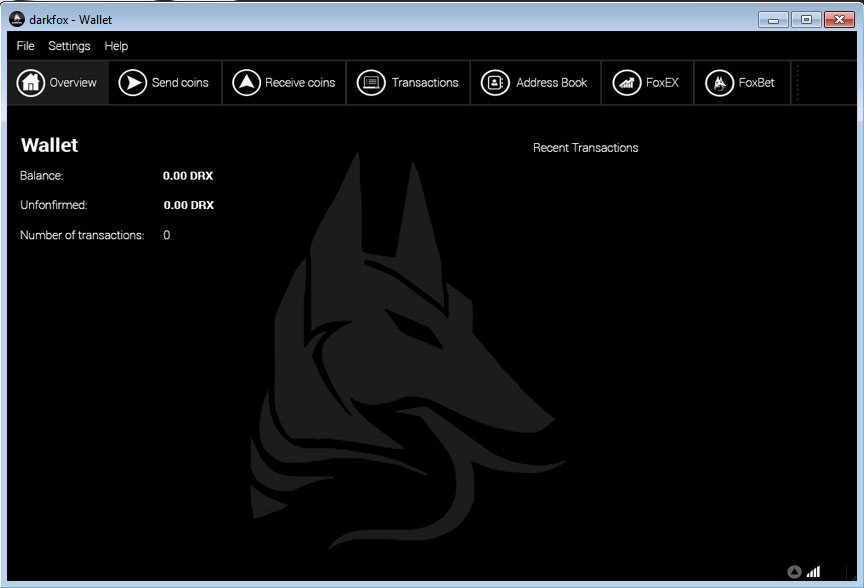
Task: Open the File menu
Action: [25, 46]
